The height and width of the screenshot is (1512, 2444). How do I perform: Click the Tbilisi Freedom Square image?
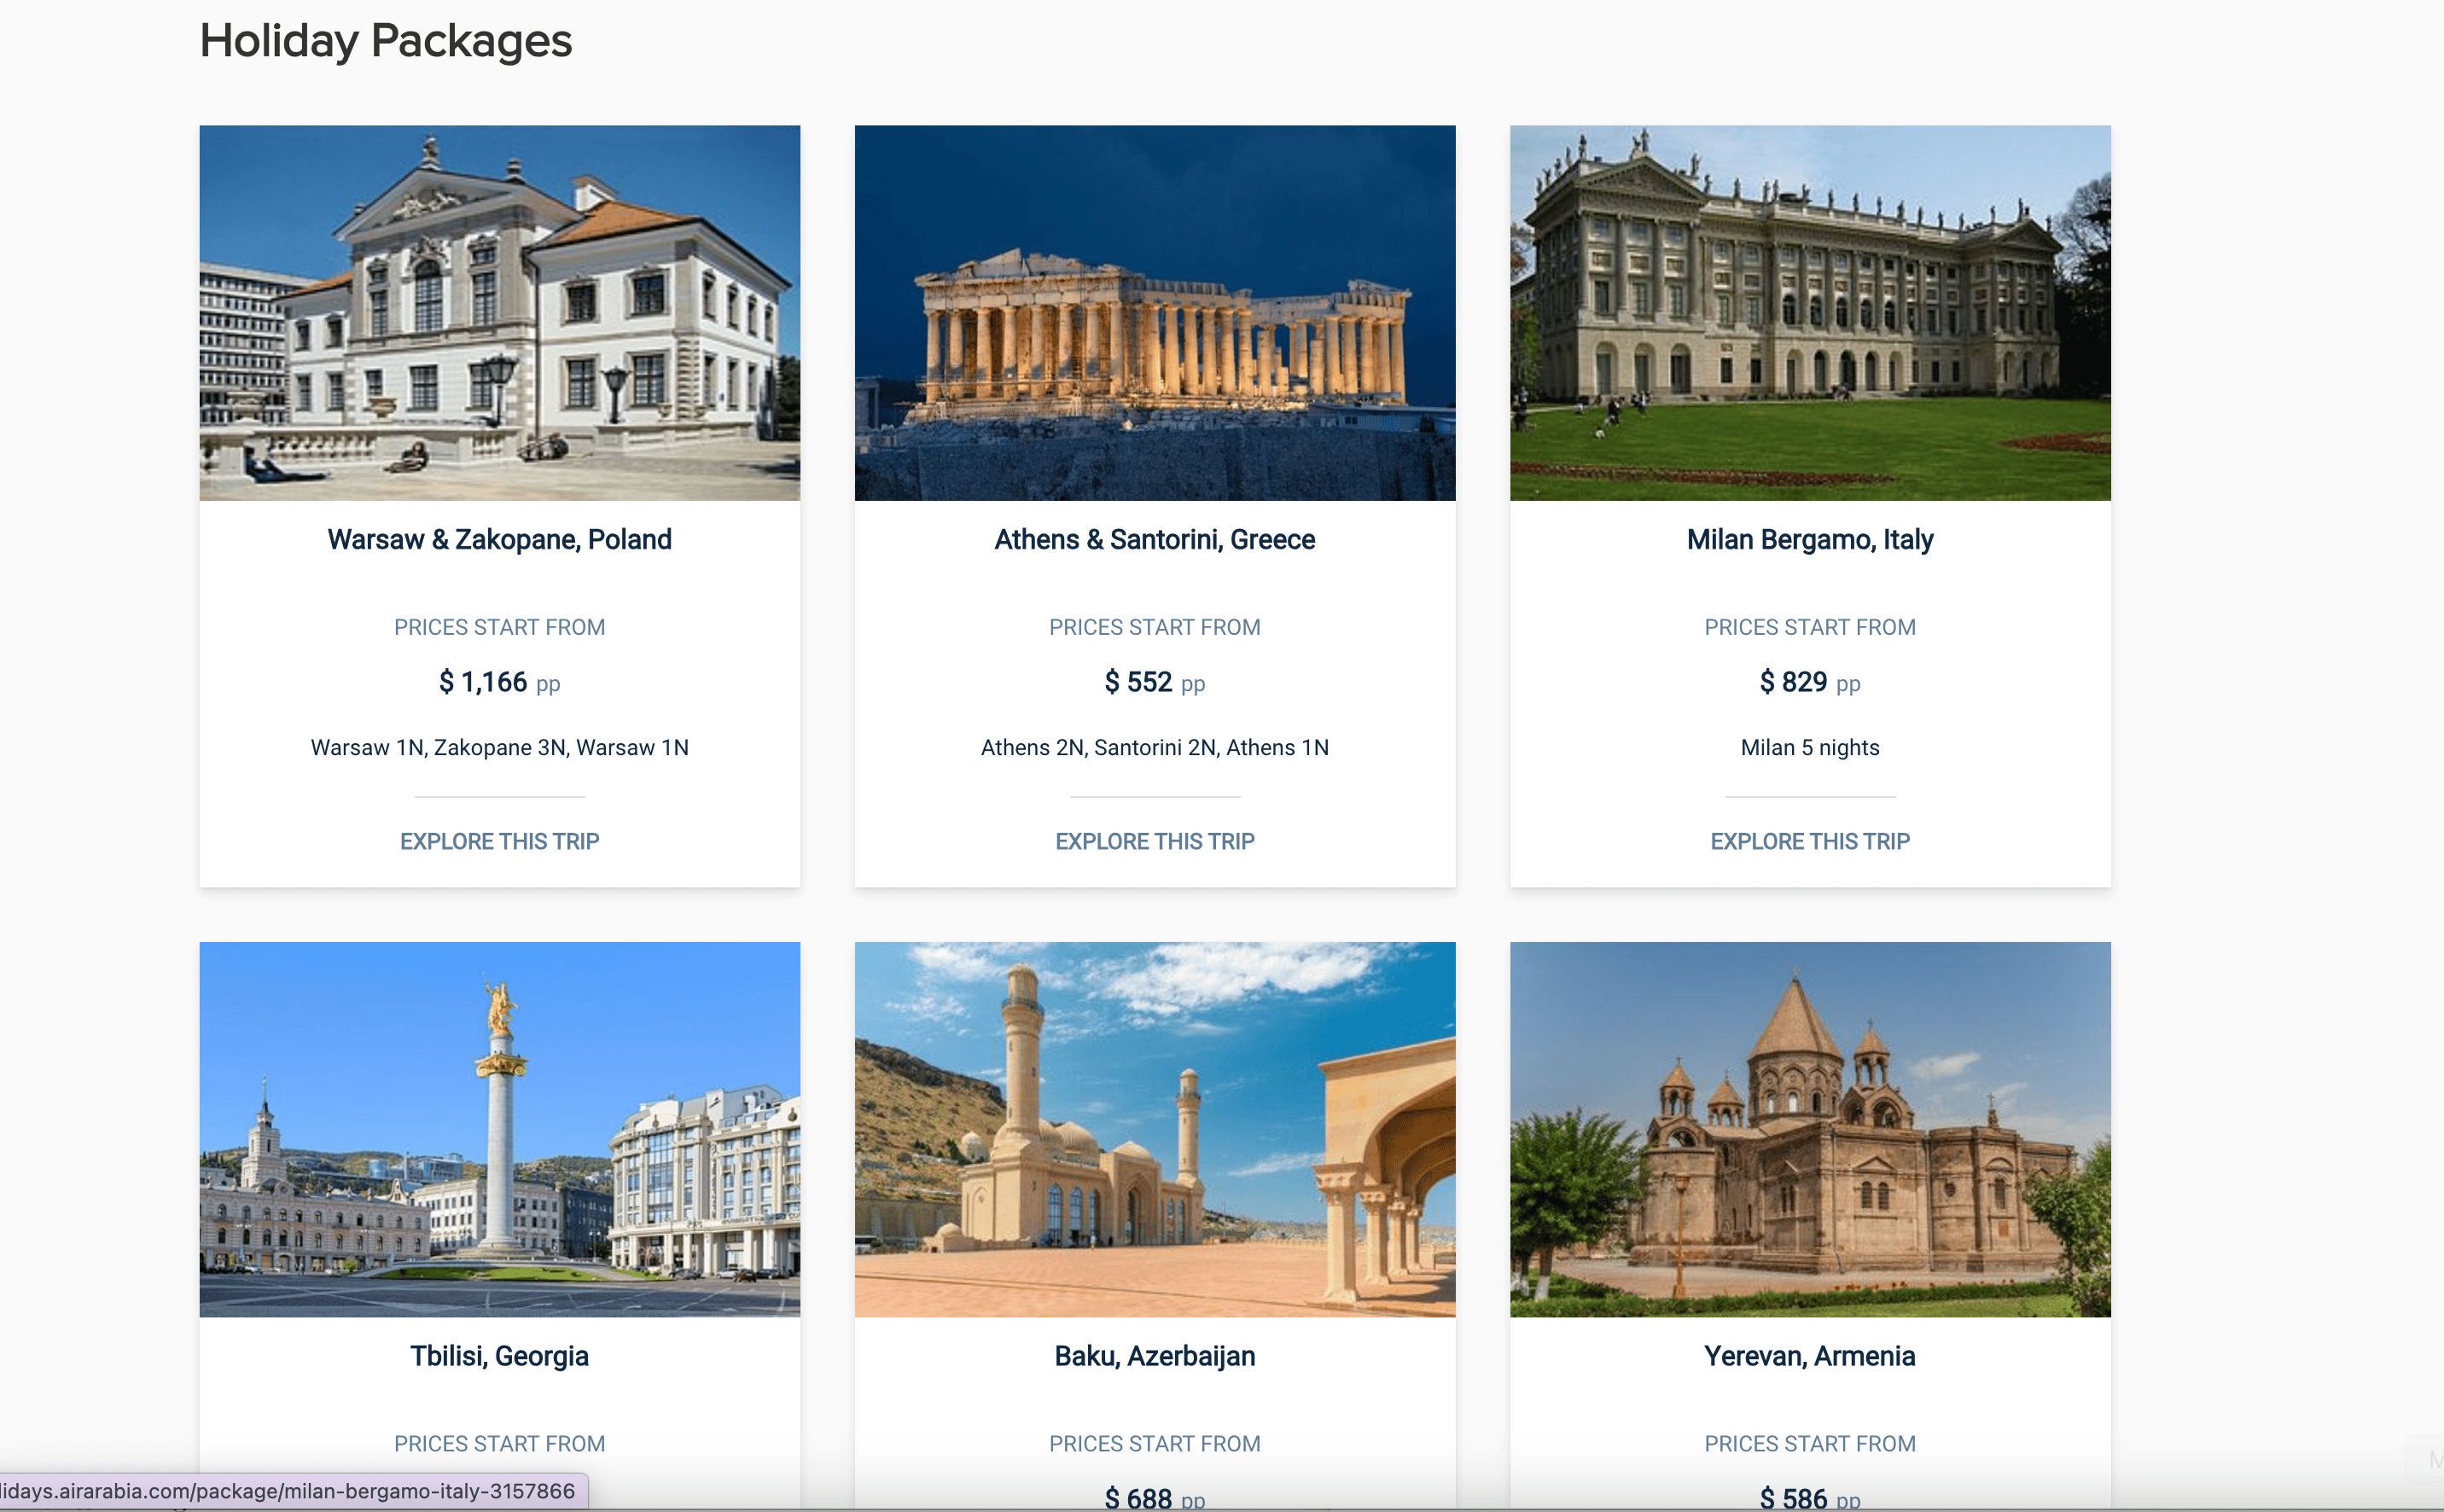click(499, 1128)
